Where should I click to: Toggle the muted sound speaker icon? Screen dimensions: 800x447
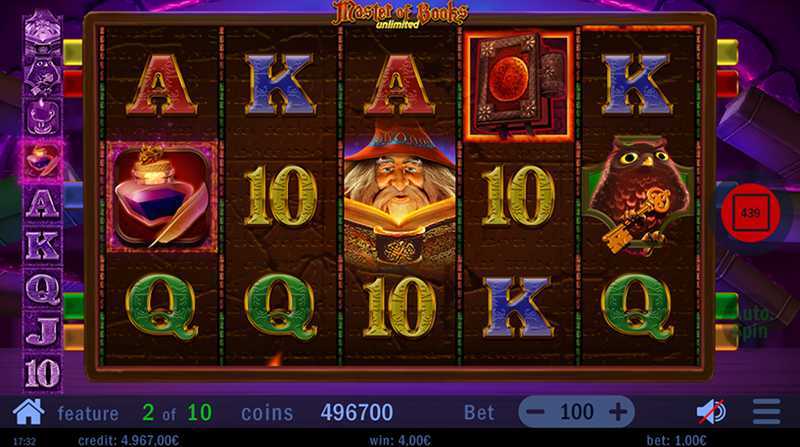point(711,412)
